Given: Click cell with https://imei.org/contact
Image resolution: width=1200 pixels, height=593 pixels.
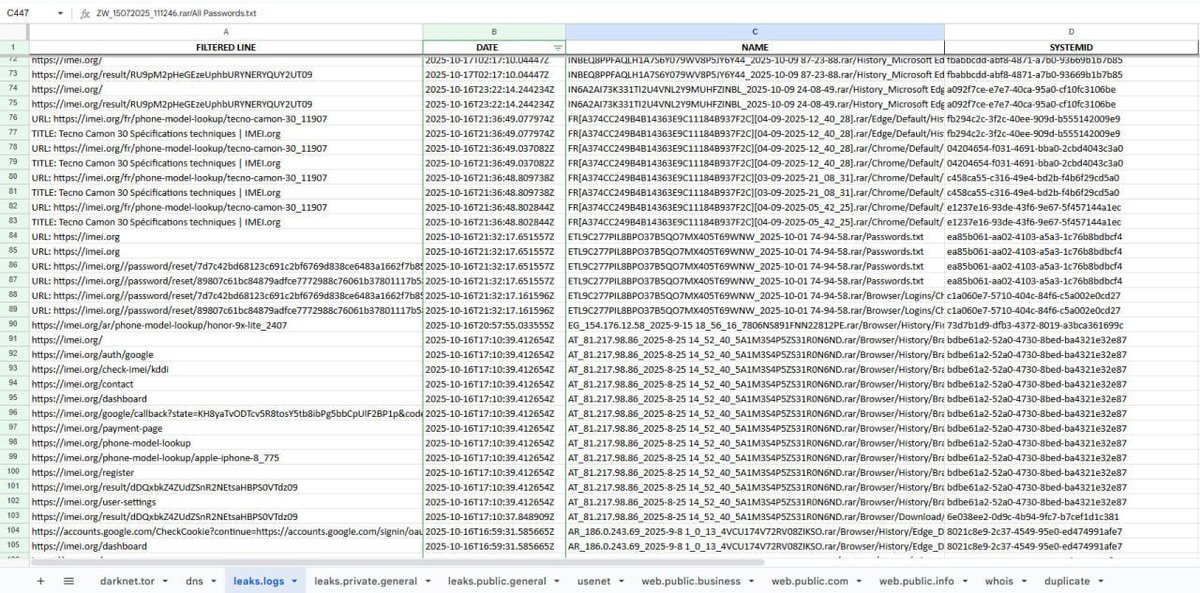Looking at the screenshot, I should coord(226,384).
